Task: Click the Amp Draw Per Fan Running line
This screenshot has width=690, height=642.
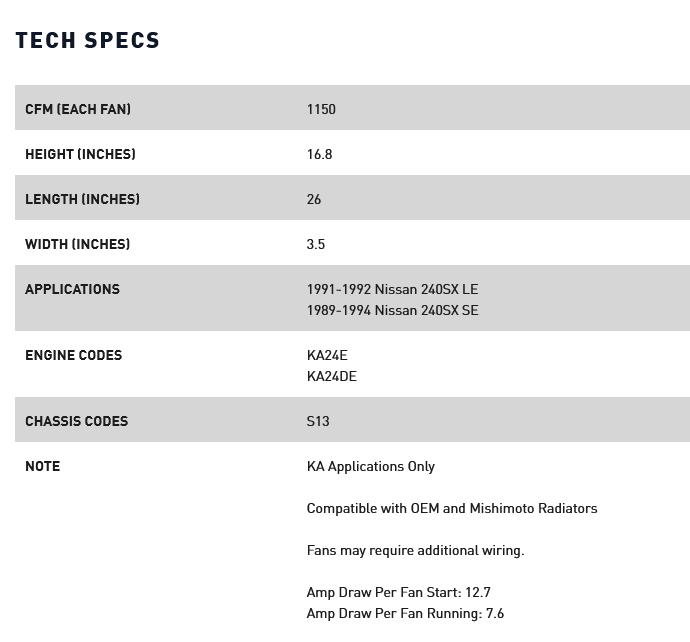Action: 405,613
